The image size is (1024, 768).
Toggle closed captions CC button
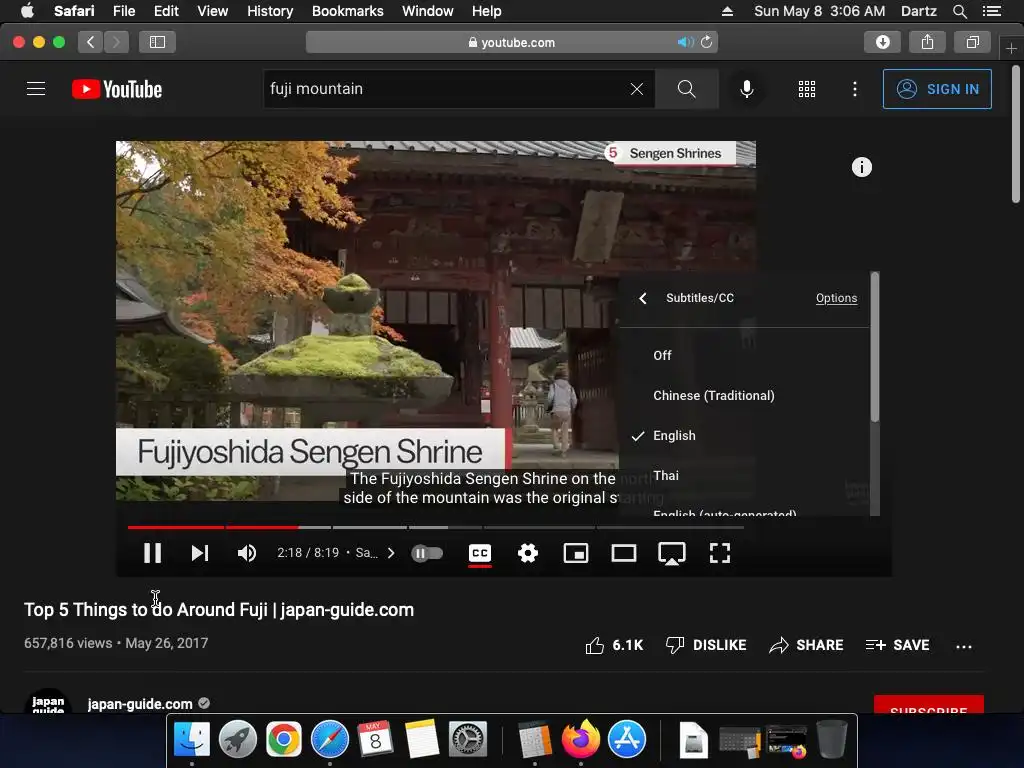pyautogui.click(x=480, y=553)
